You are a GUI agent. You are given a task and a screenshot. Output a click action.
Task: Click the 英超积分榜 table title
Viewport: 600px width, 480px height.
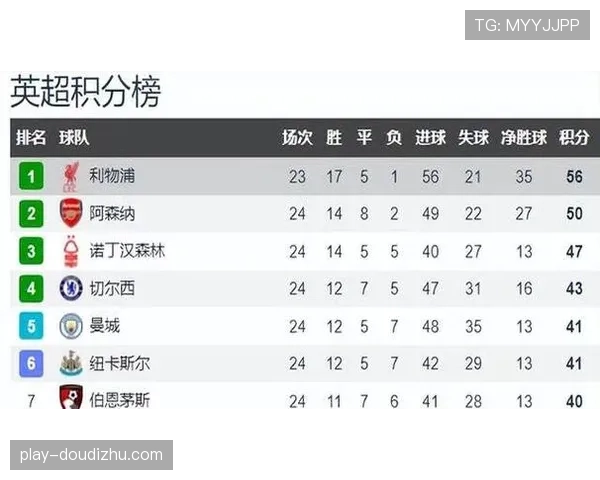85,91
